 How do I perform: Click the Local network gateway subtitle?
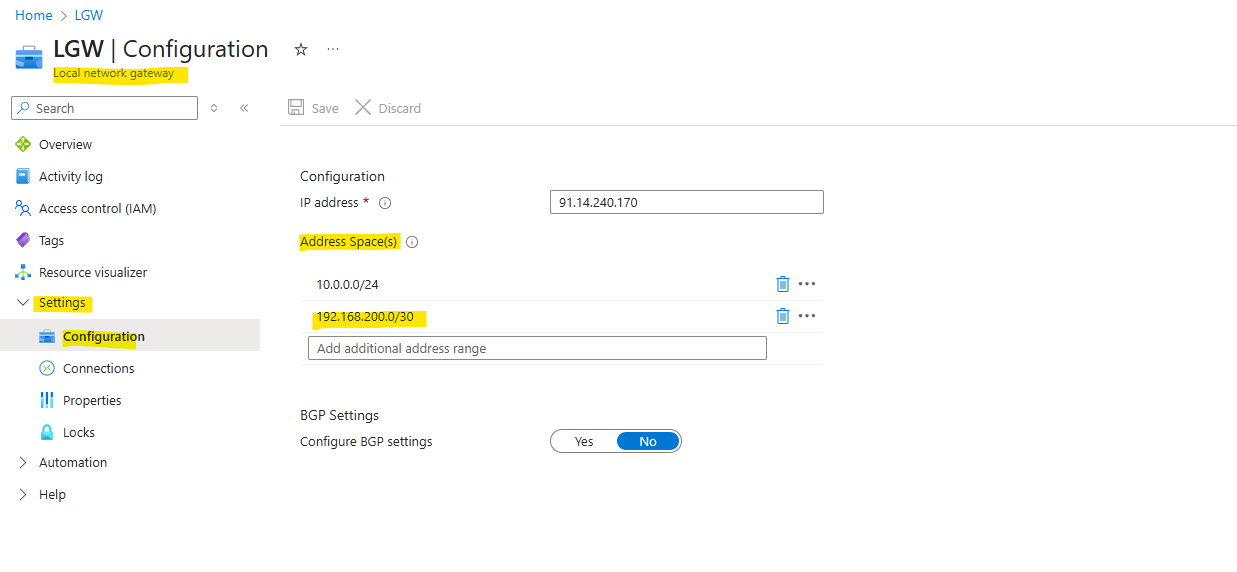[x=114, y=73]
